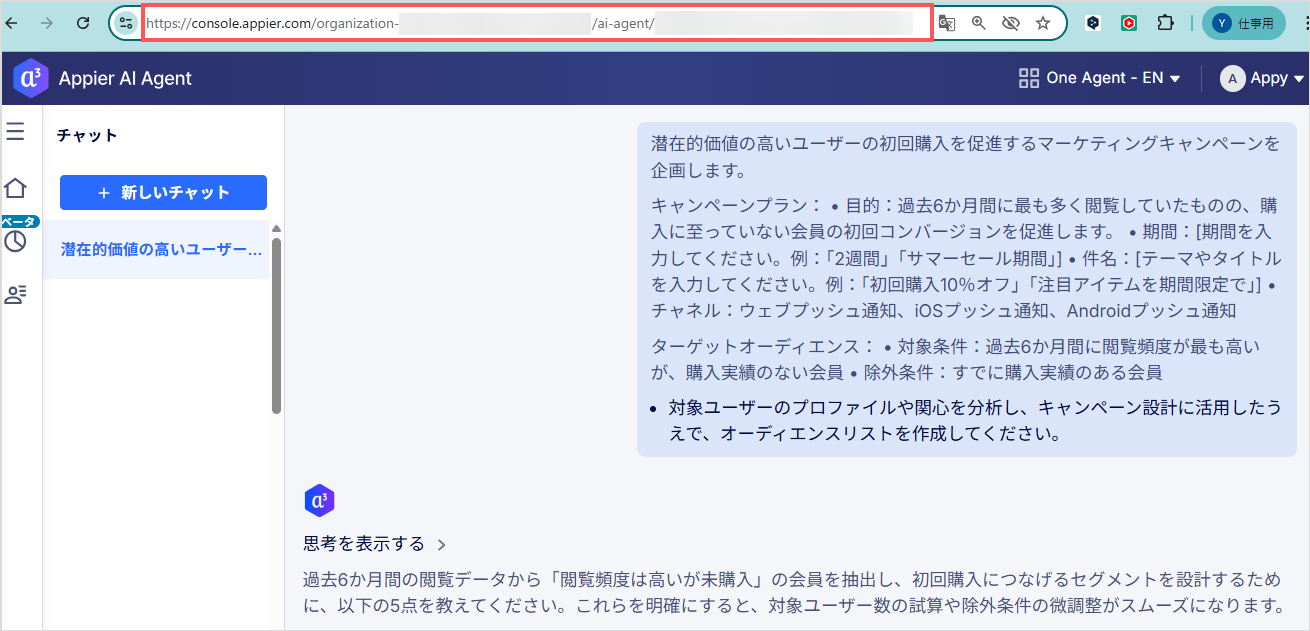Open the beta pie chart sidebar icon
This screenshot has height=631, width=1310.
[15, 241]
